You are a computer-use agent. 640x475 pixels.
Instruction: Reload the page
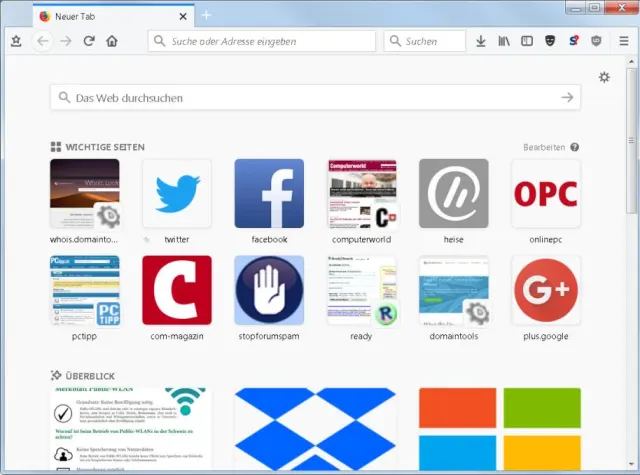[x=89, y=41]
